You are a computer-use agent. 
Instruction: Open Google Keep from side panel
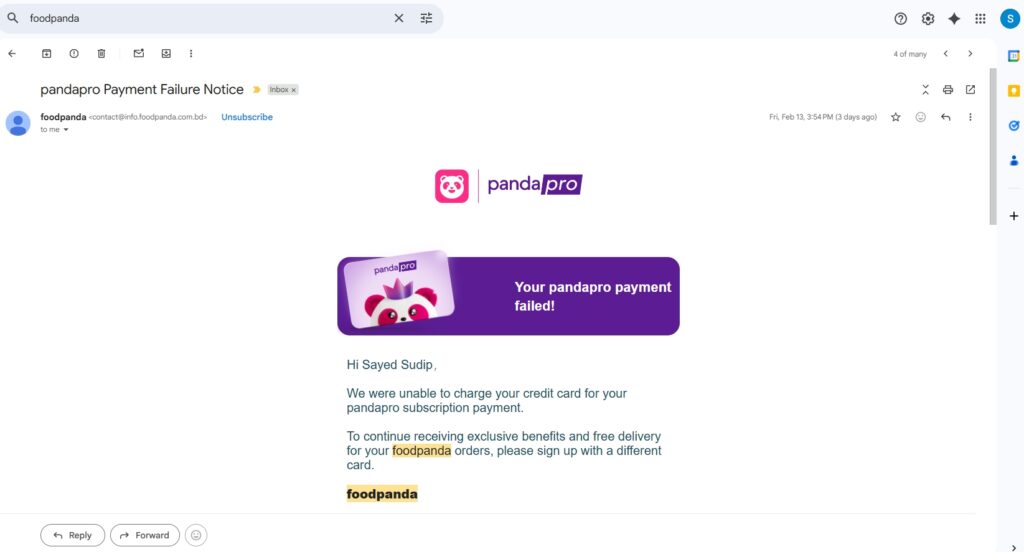1013,91
